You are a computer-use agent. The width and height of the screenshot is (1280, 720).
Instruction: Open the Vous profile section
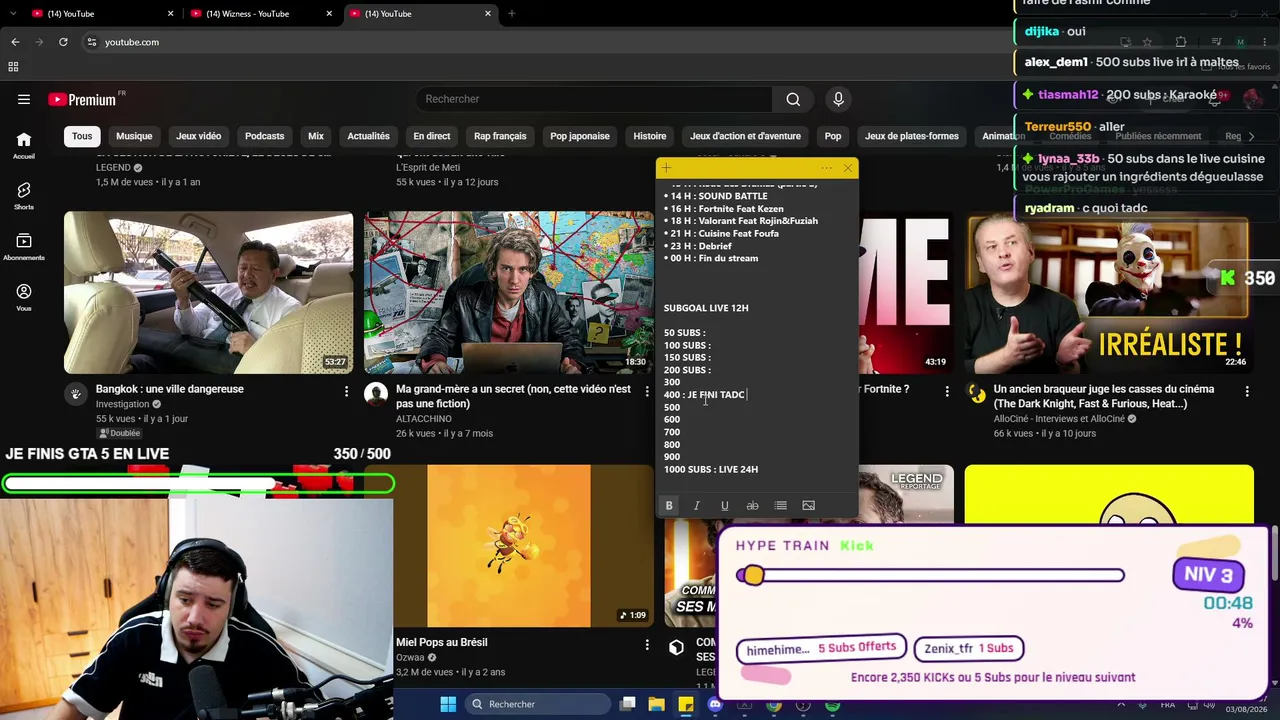(24, 297)
